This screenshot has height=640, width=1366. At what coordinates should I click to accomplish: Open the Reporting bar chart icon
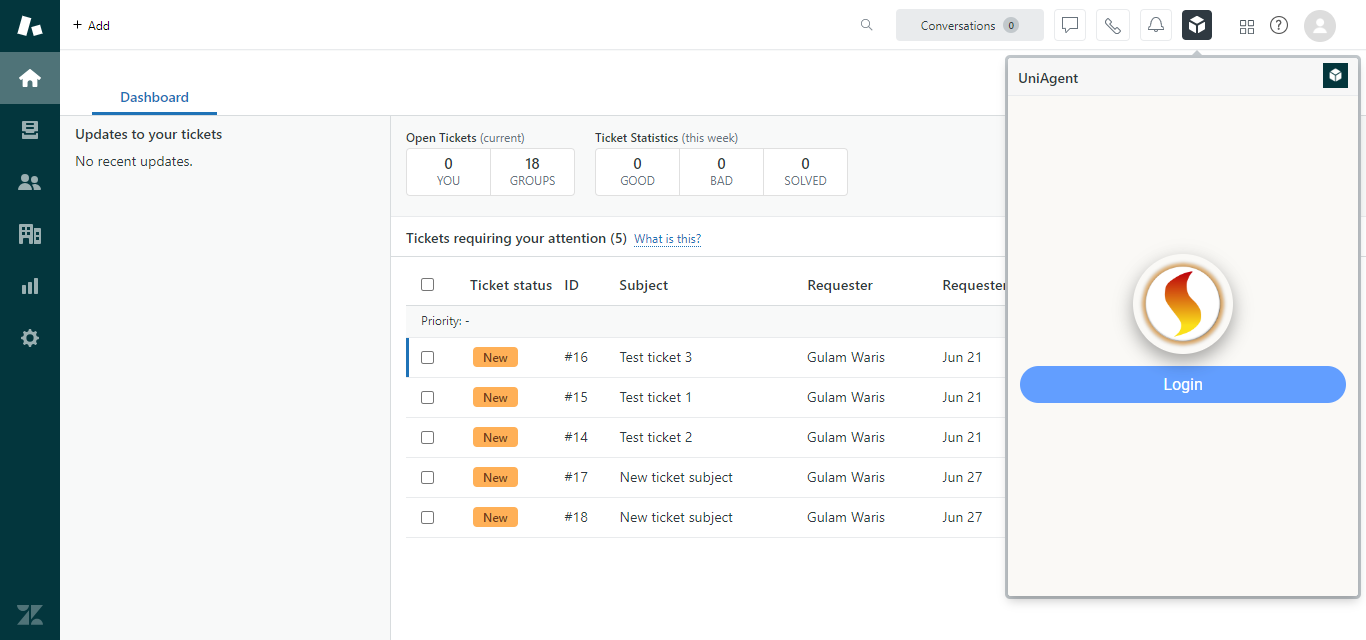[x=30, y=286]
